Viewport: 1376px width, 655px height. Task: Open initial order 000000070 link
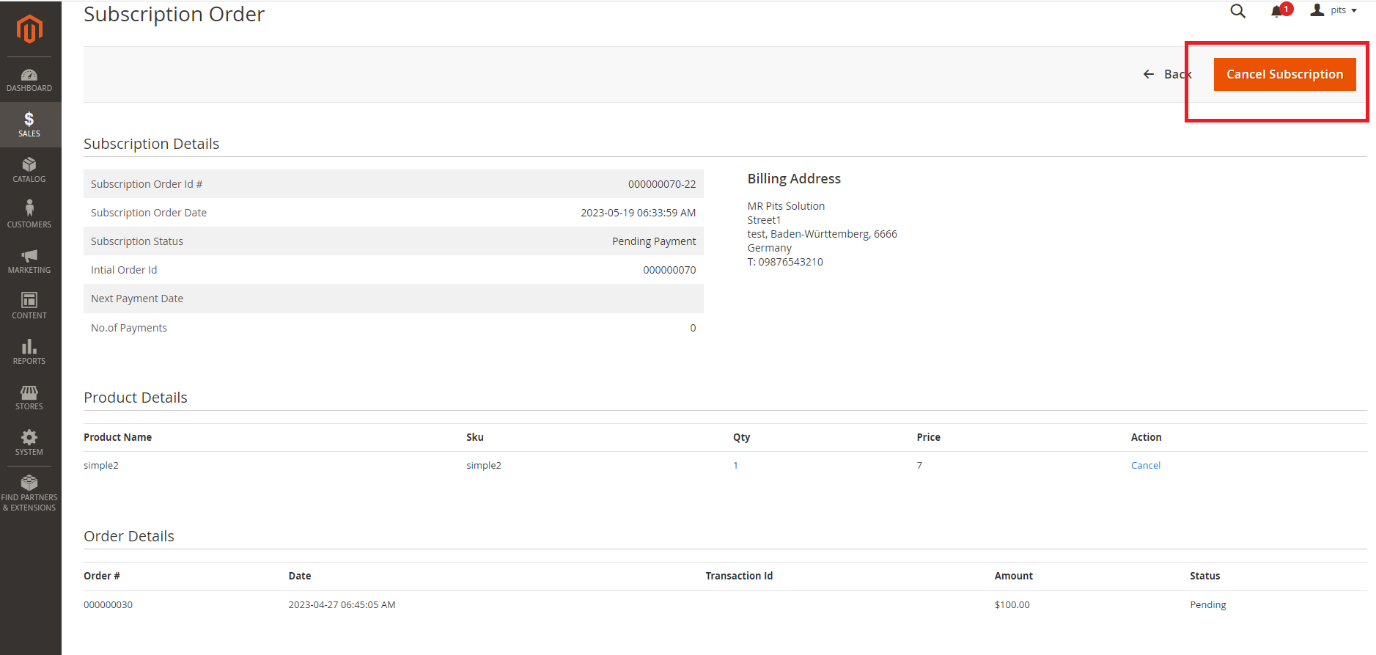(x=669, y=269)
